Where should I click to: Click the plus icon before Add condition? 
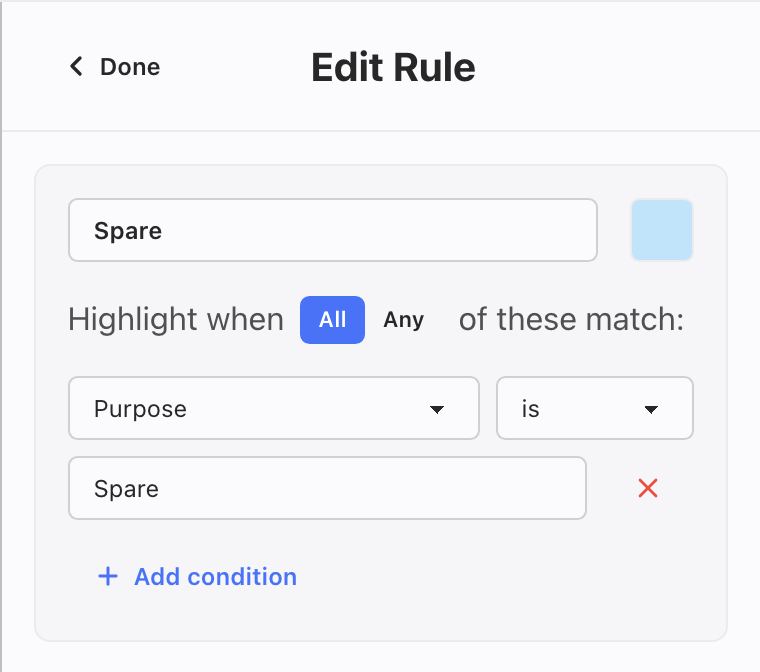tap(108, 577)
